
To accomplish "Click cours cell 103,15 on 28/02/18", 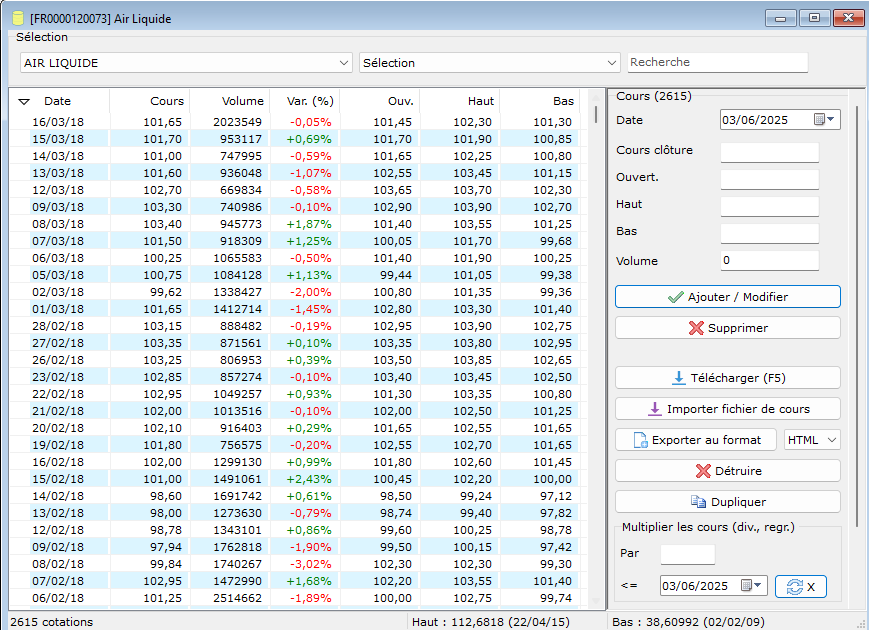I will (162, 326).
